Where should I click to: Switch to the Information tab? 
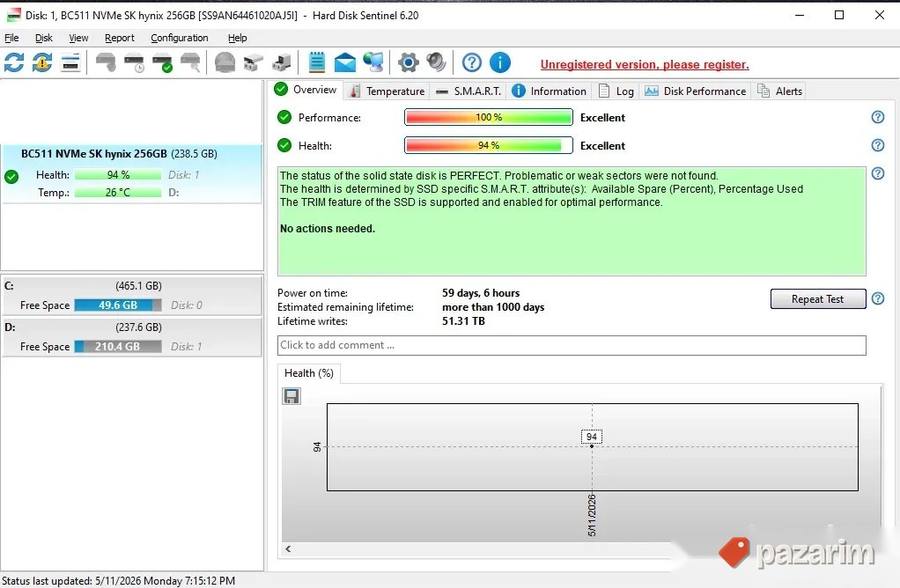(x=549, y=91)
